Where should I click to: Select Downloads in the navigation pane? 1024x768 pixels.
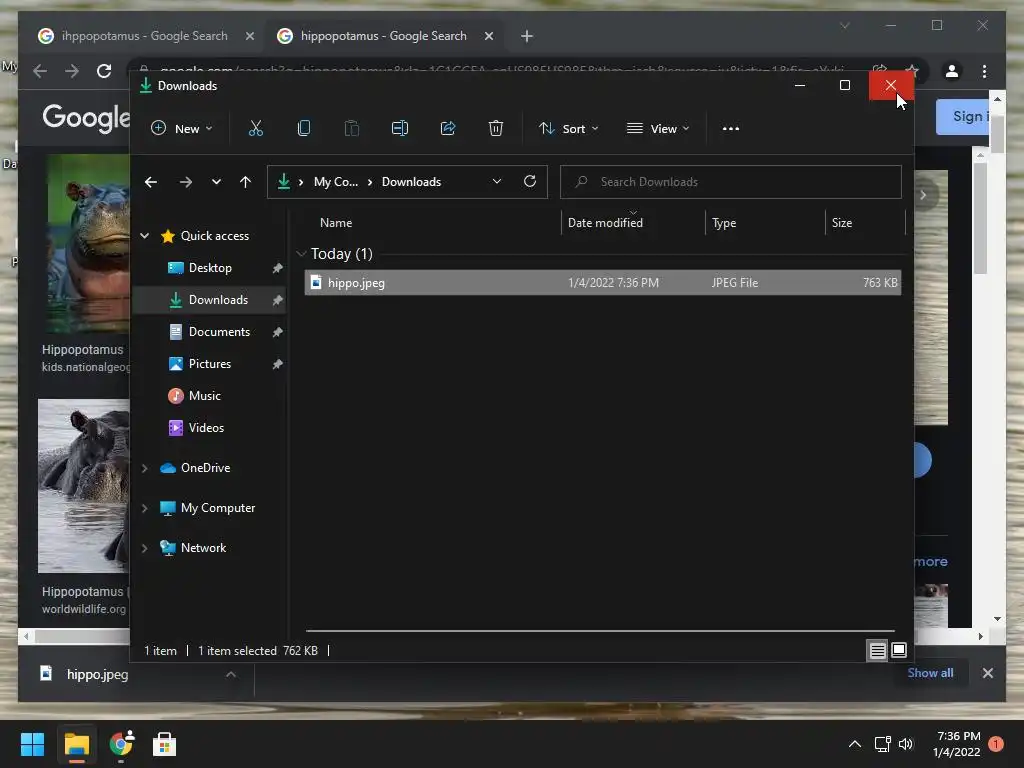click(210, 300)
